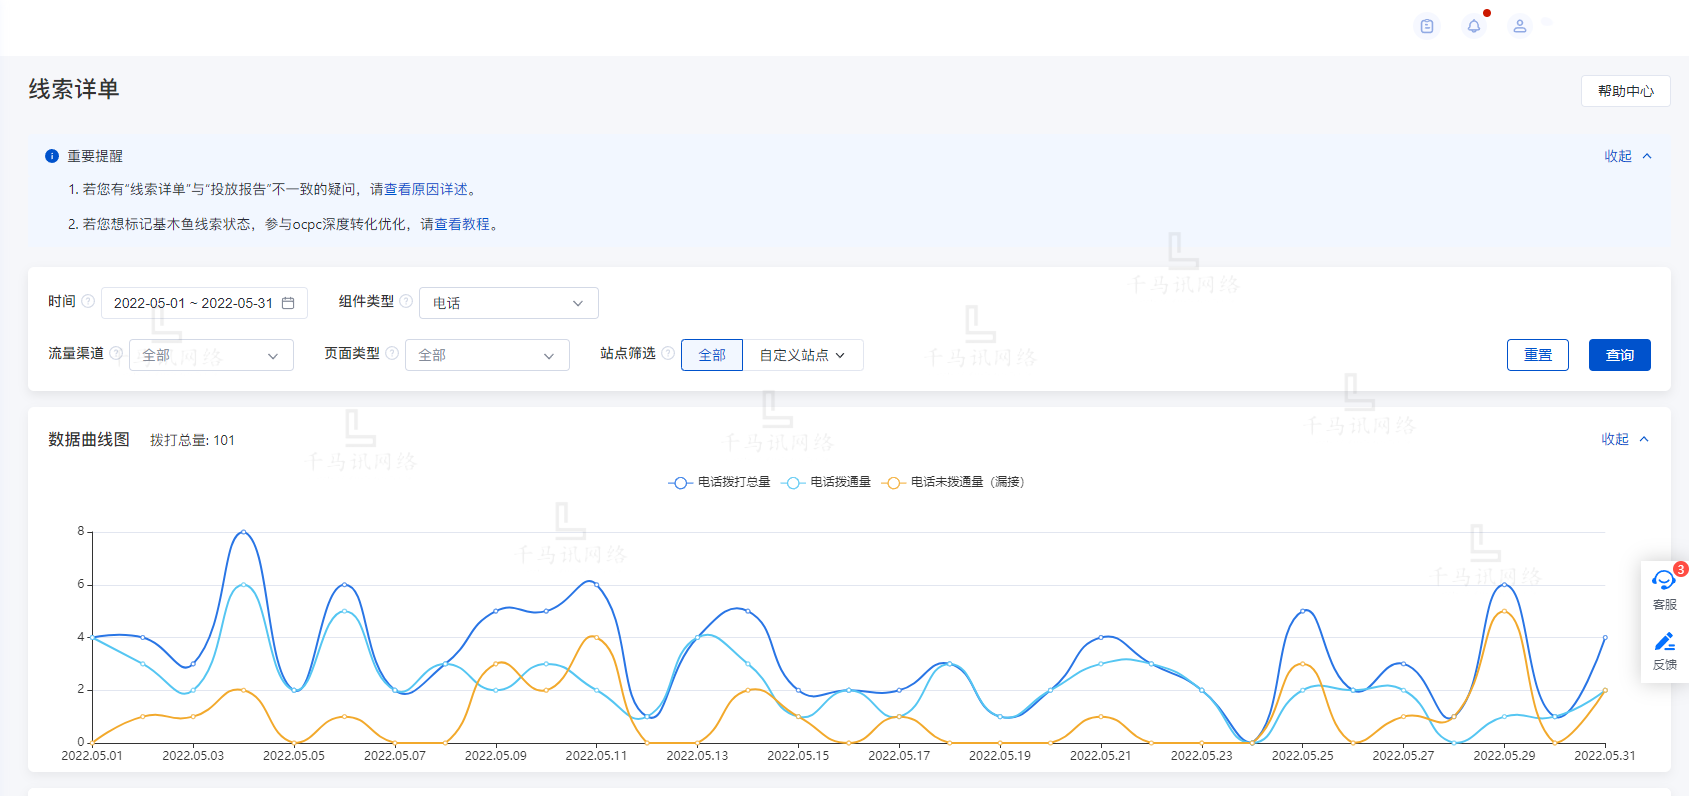Open the 客服 customer service widget
The image size is (1689, 796).
point(1664,587)
